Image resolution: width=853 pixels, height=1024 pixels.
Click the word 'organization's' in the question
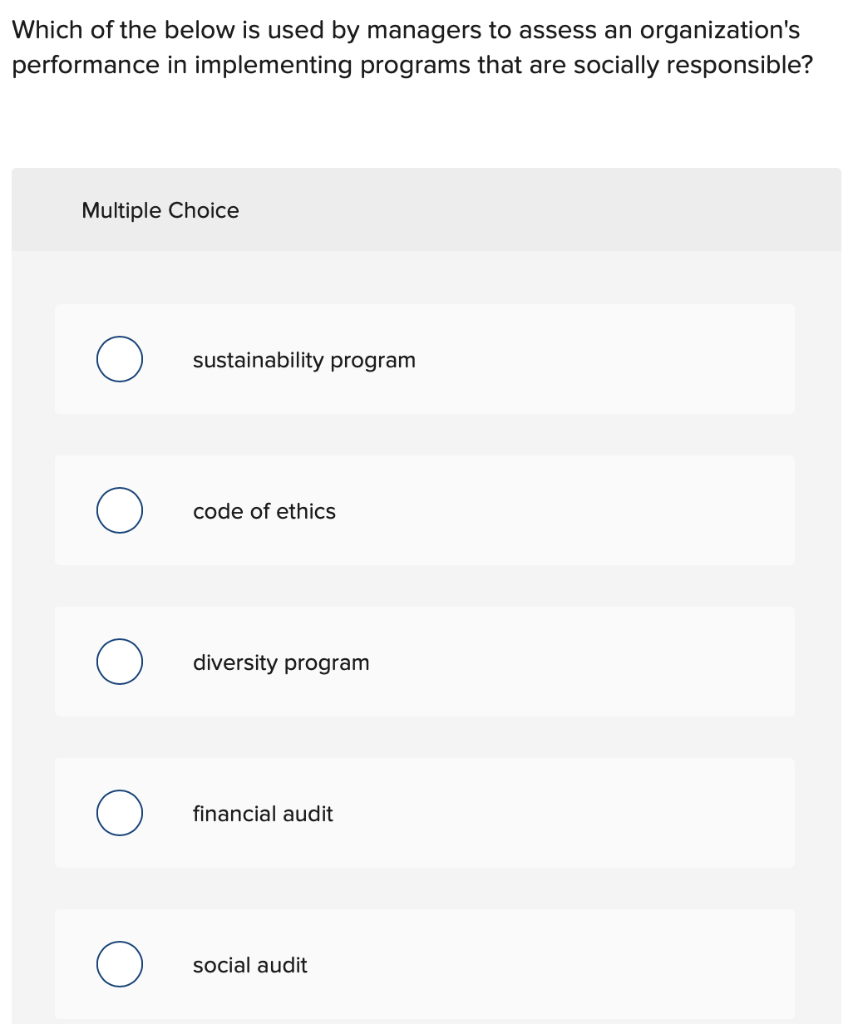pos(720,30)
